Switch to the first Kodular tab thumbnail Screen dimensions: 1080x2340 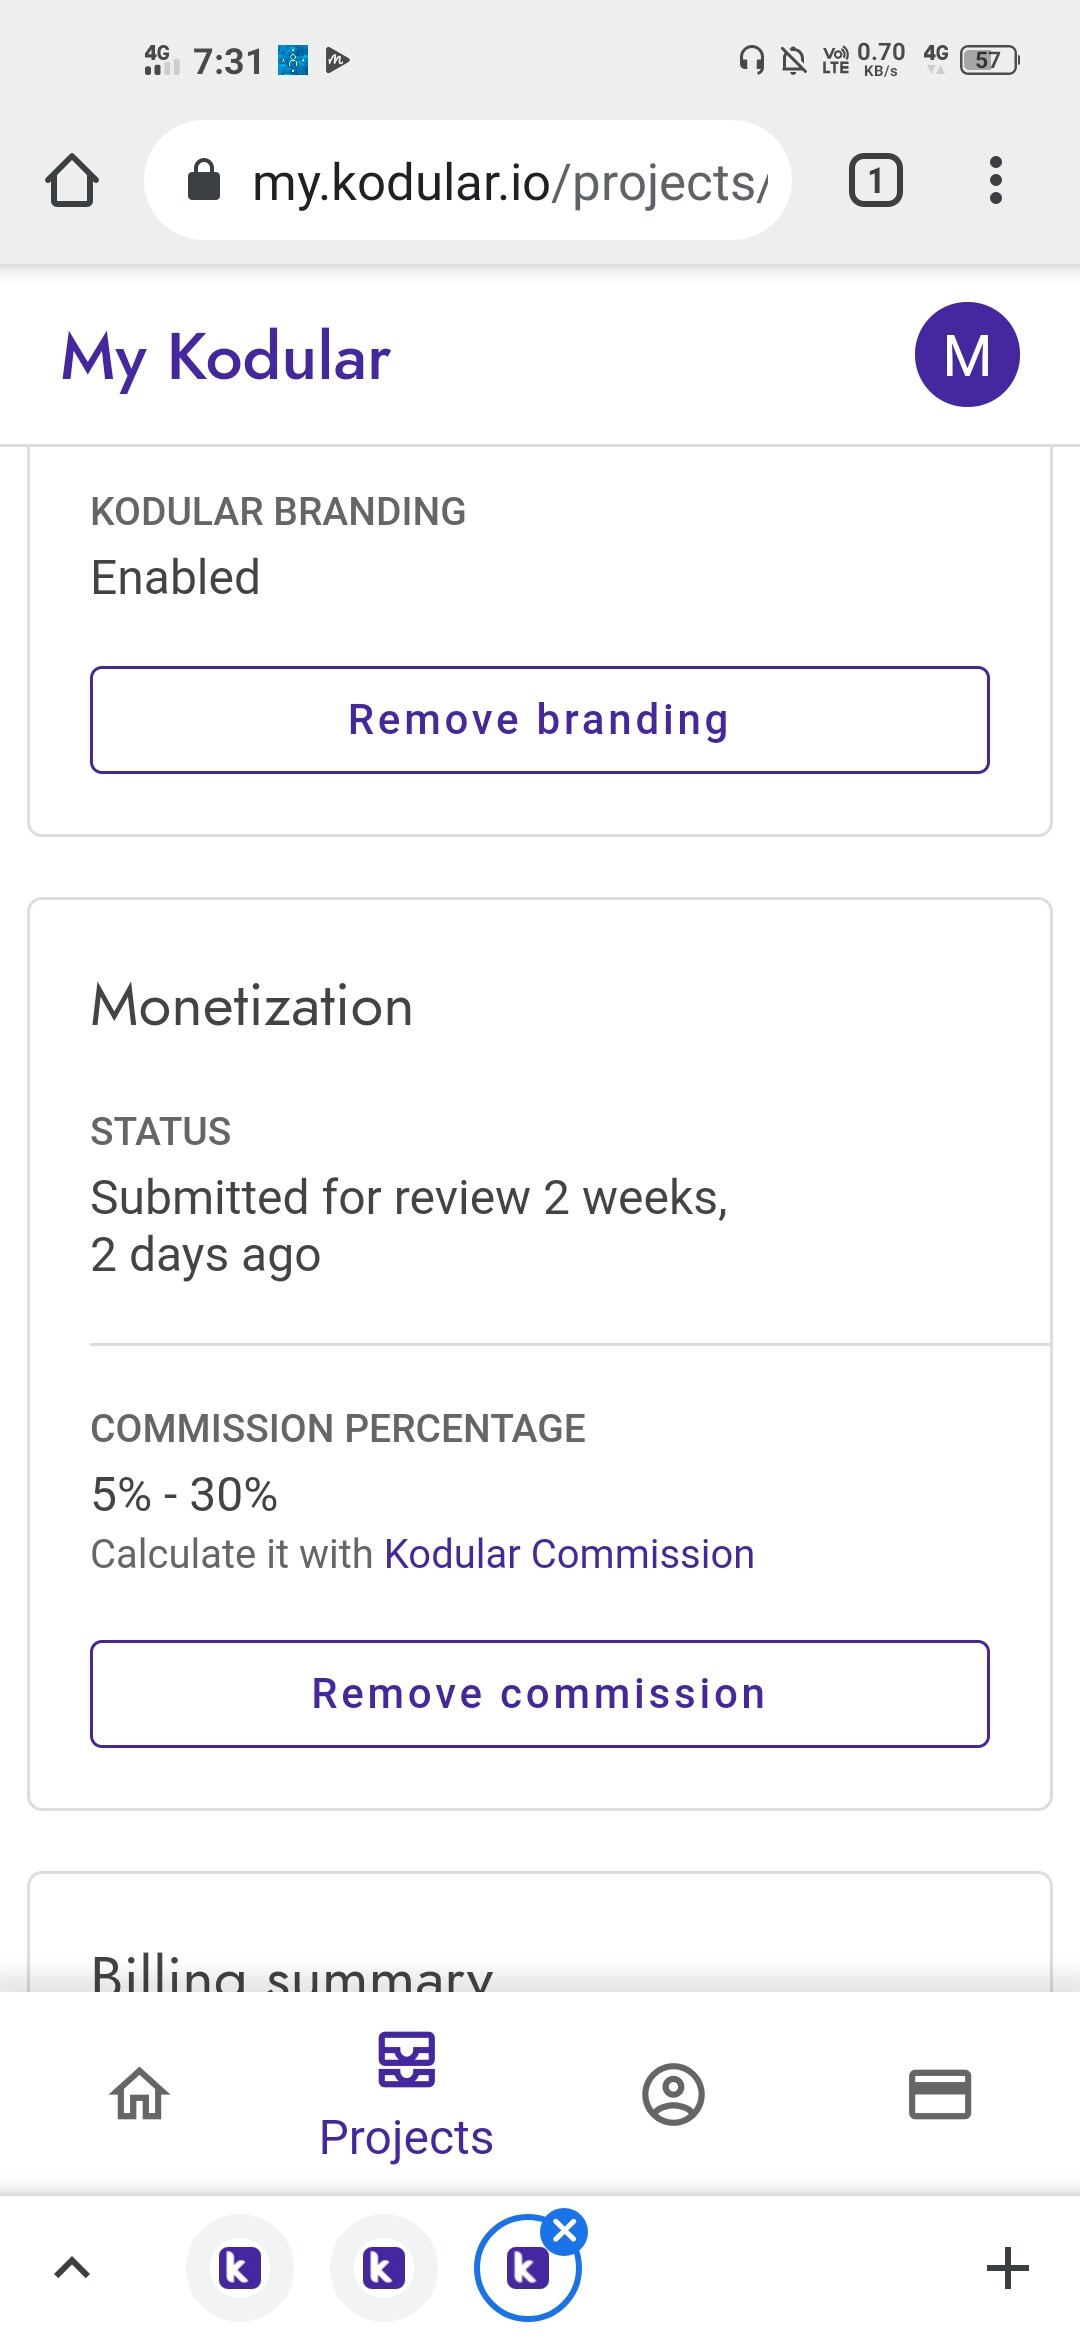(240, 2268)
